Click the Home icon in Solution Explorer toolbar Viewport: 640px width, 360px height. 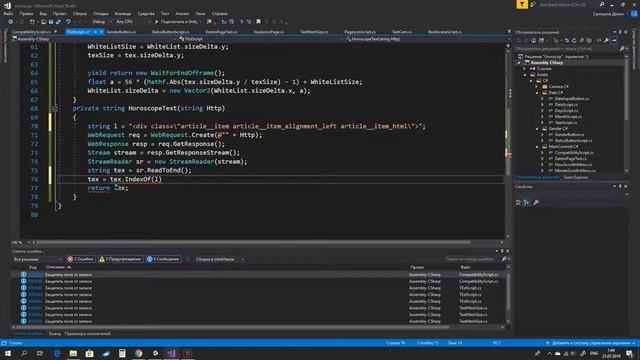tap(533, 40)
